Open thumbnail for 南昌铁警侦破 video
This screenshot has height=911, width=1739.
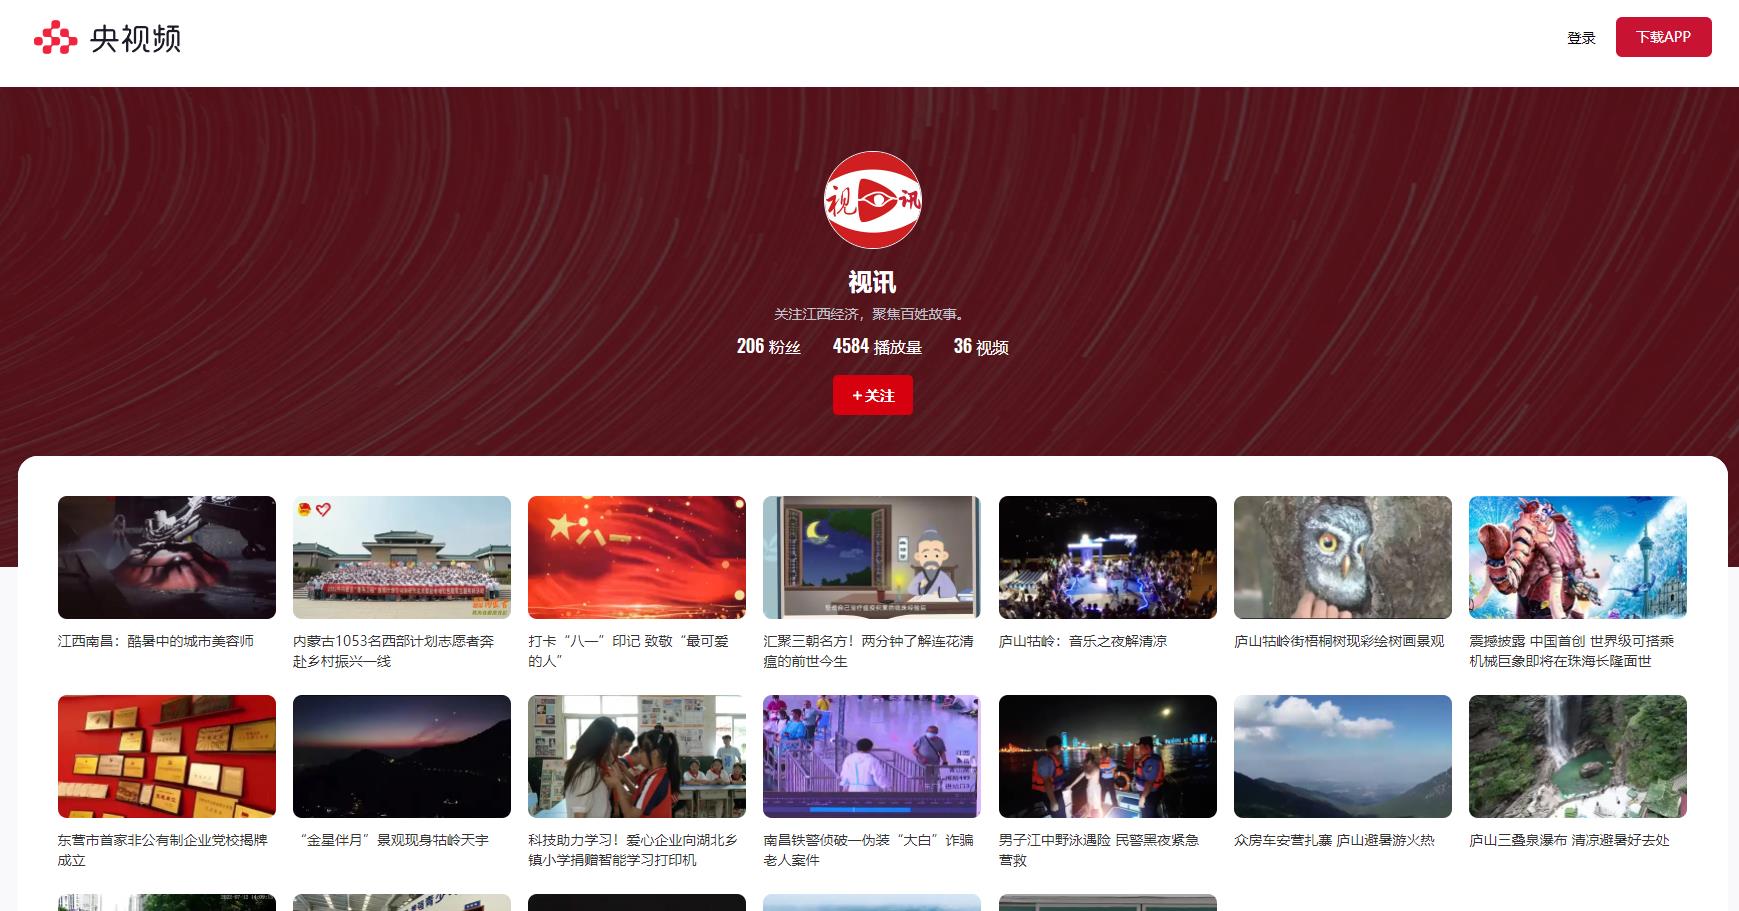[x=872, y=756]
